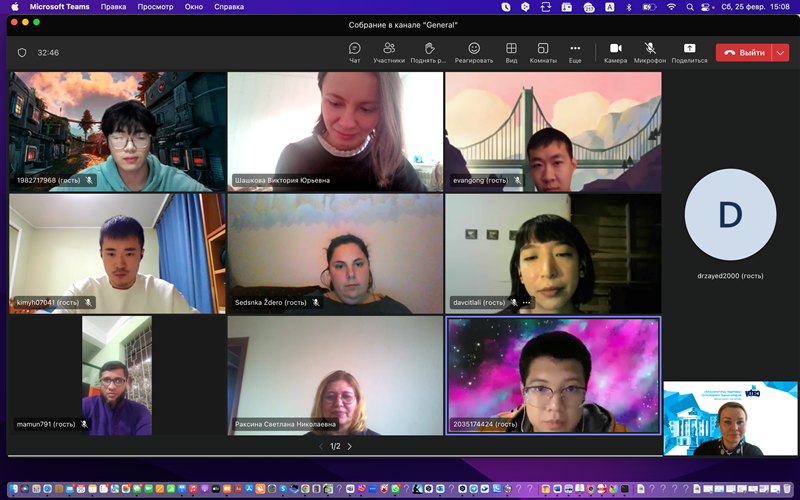Open Комнаты breakout rooms
Screen dimensions: 800x500
click(543, 53)
